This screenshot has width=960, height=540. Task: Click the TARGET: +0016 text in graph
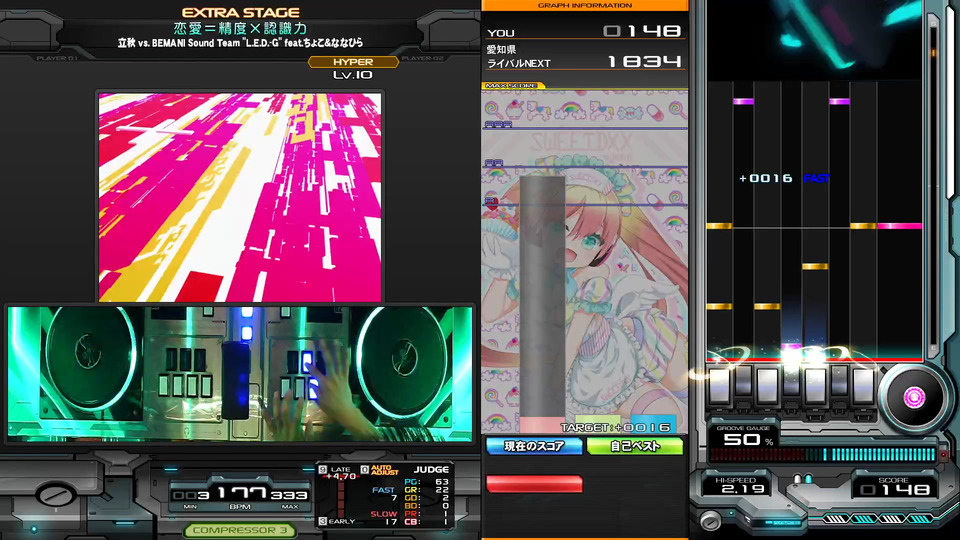[616, 427]
